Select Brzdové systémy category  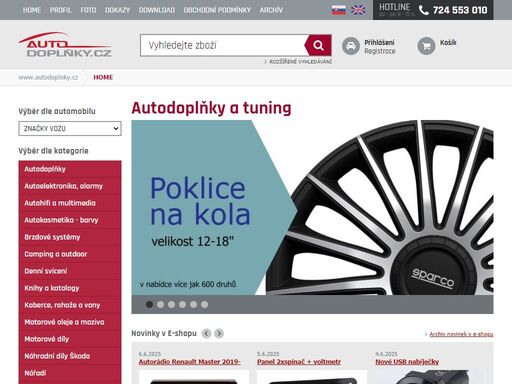[x=70, y=237]
